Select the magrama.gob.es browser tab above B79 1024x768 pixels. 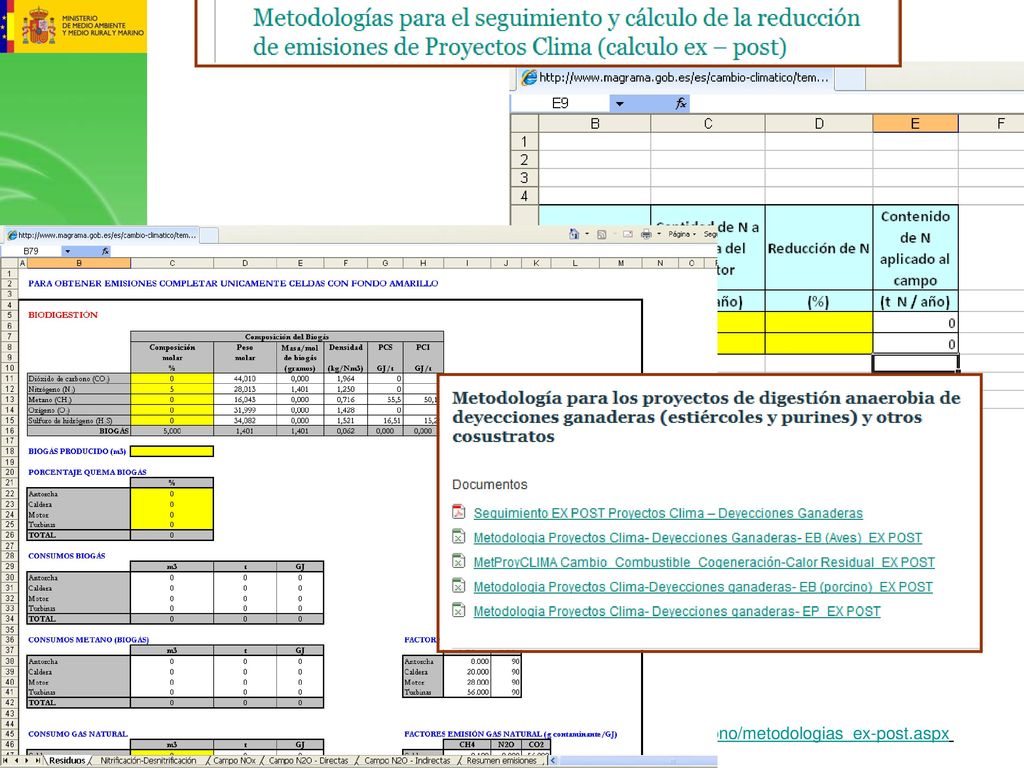(102, 235)
